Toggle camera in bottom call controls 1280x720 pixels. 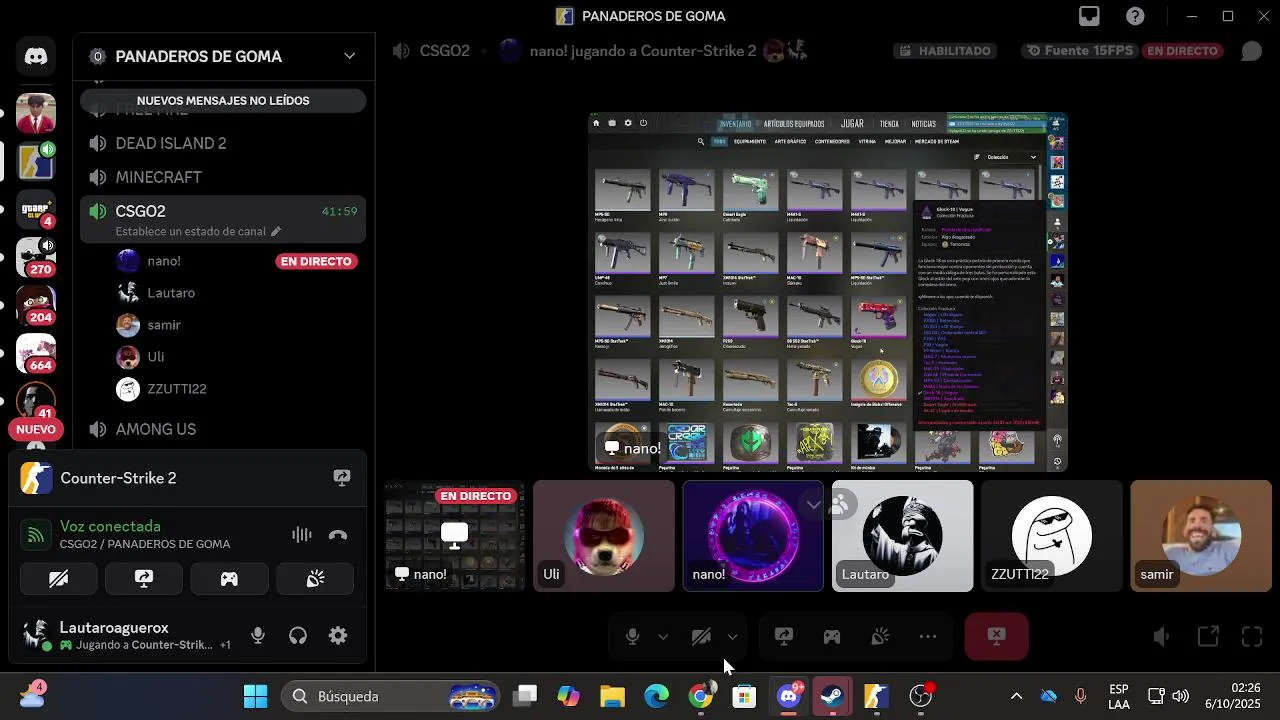click(701, 636)
